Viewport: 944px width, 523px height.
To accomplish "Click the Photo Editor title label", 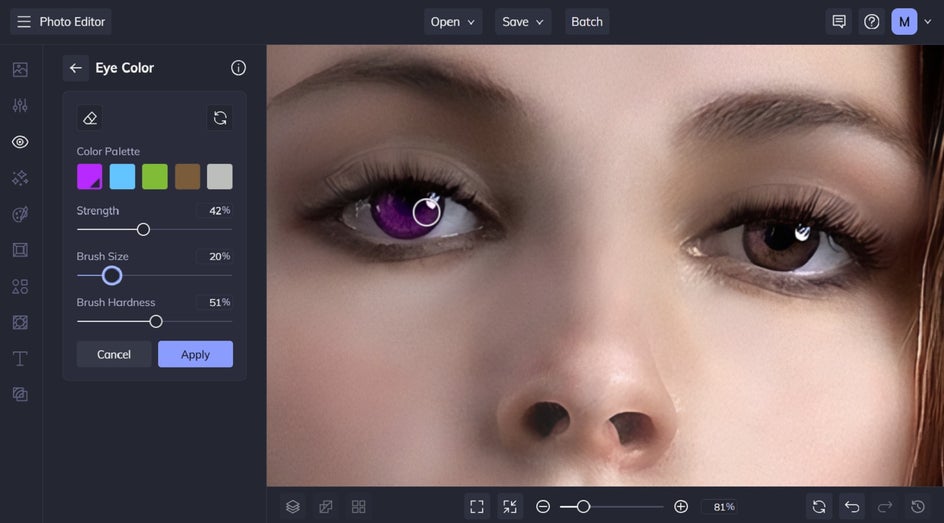I will point(72,22).
